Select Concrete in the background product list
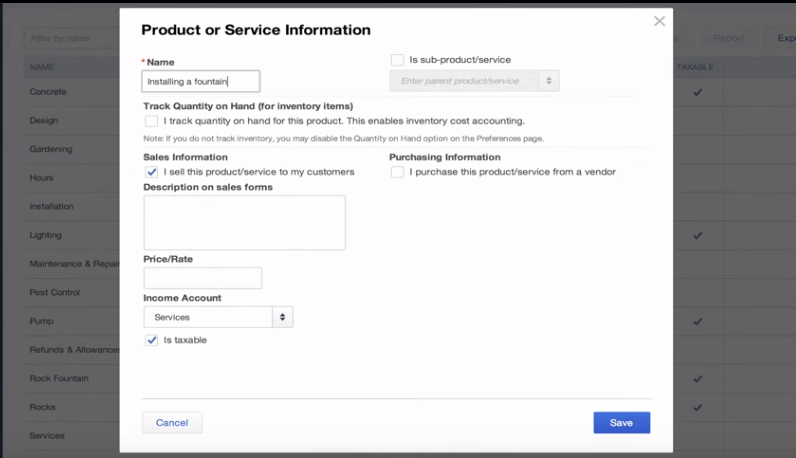 (48, 92)
